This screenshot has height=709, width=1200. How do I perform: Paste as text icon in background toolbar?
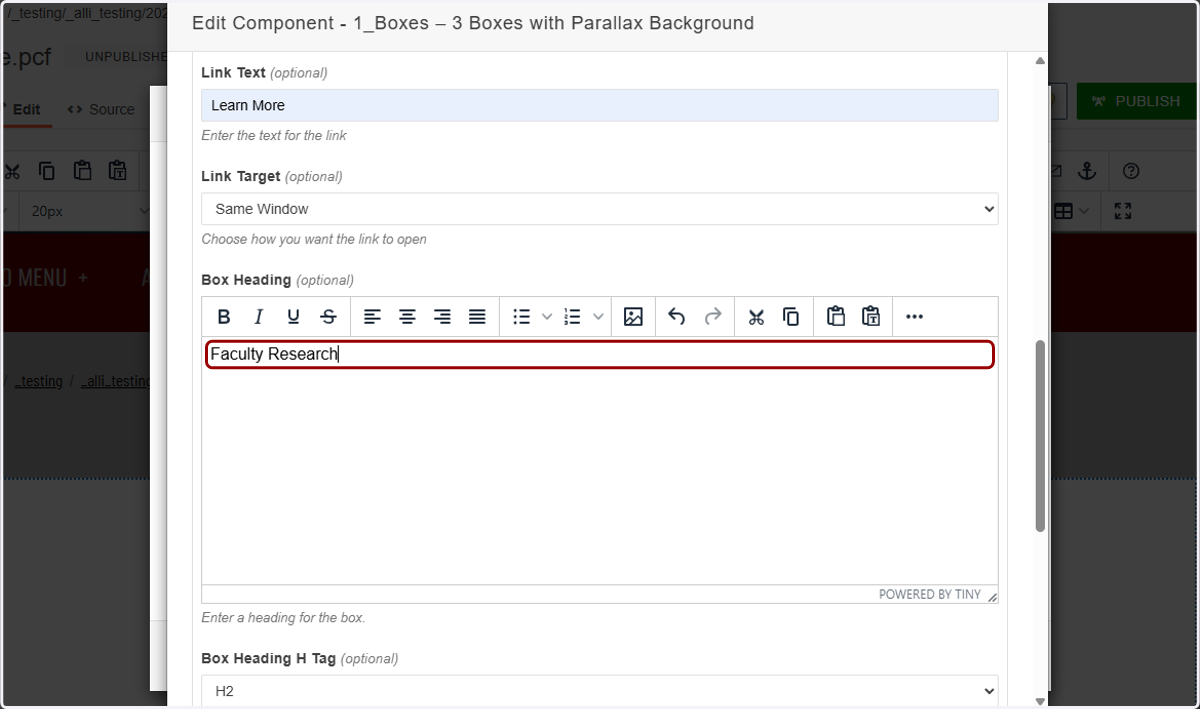118,171
